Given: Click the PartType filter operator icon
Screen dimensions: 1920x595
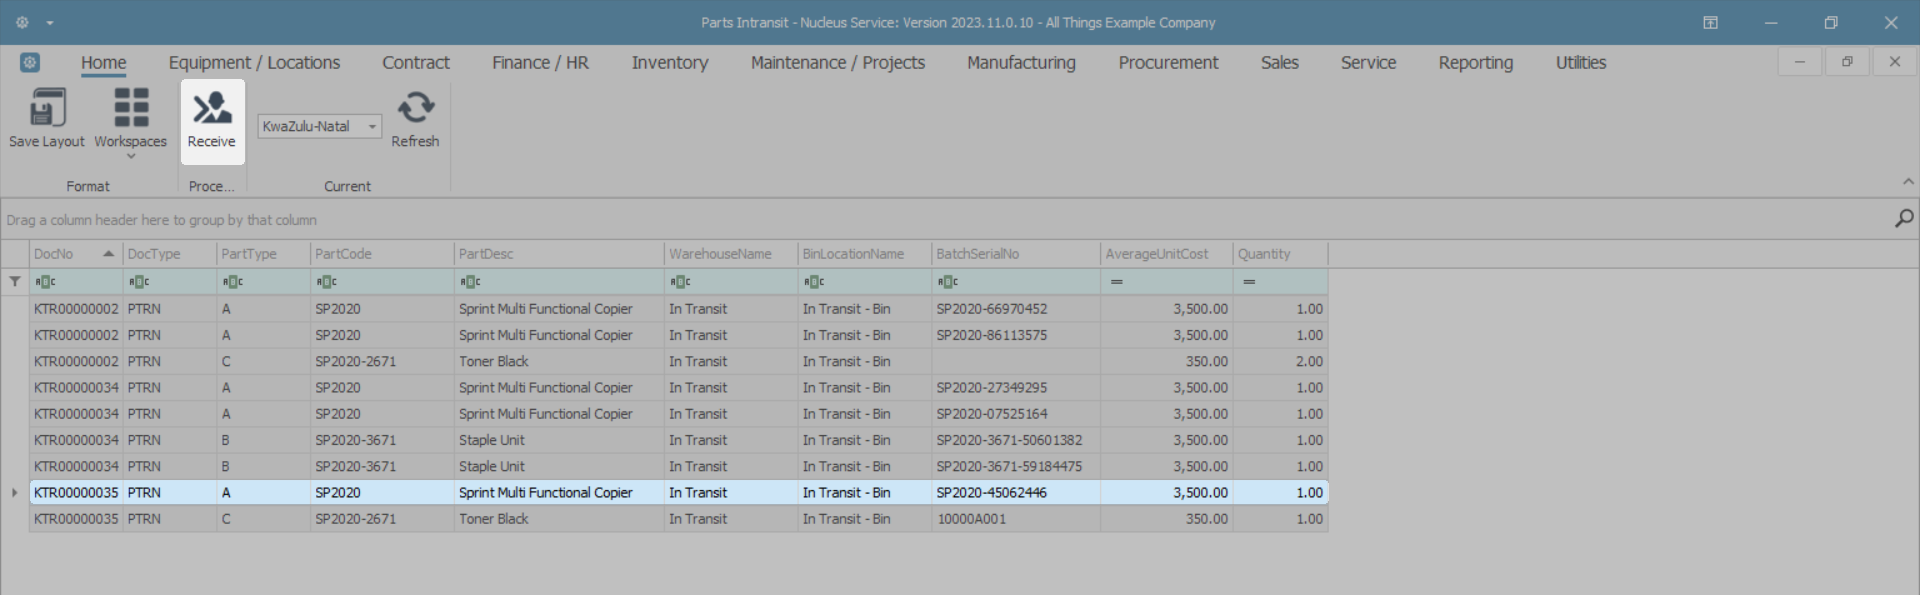Looking at the screenshot, I should [x=233, y=282].
